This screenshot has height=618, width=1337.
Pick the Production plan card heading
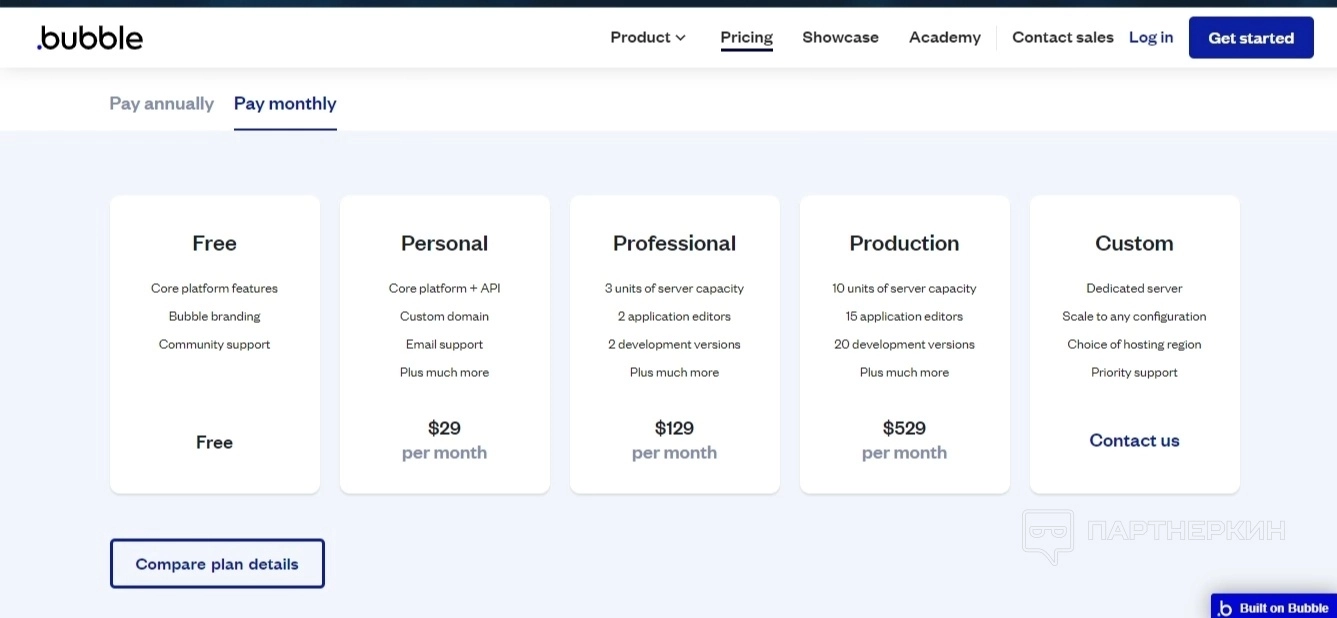tap(904, 244)
